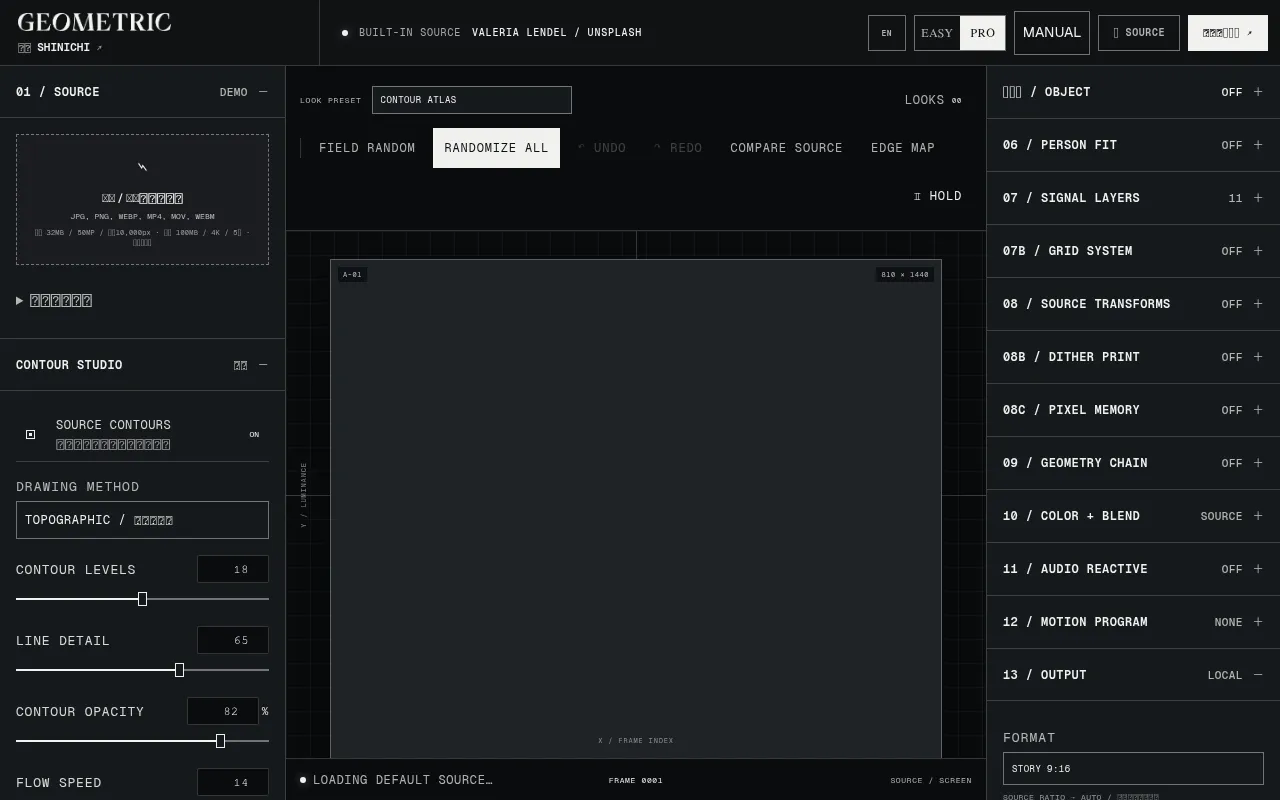Viewport: 1280px width, 800px height.
Task: Click the Randomize All button
Action: click(496, 148)
